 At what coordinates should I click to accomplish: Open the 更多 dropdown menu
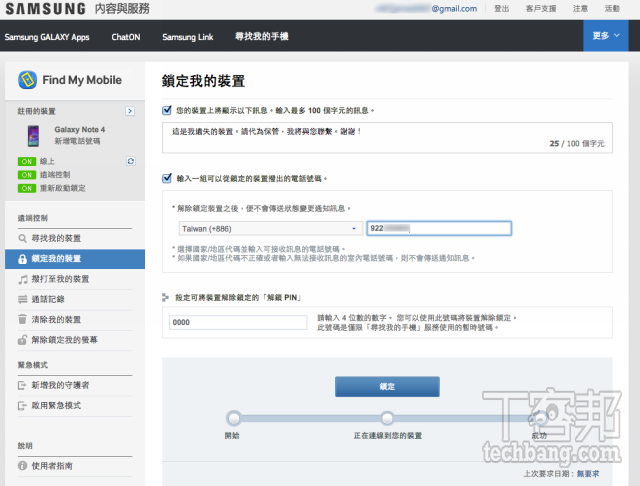pos(605,36)
